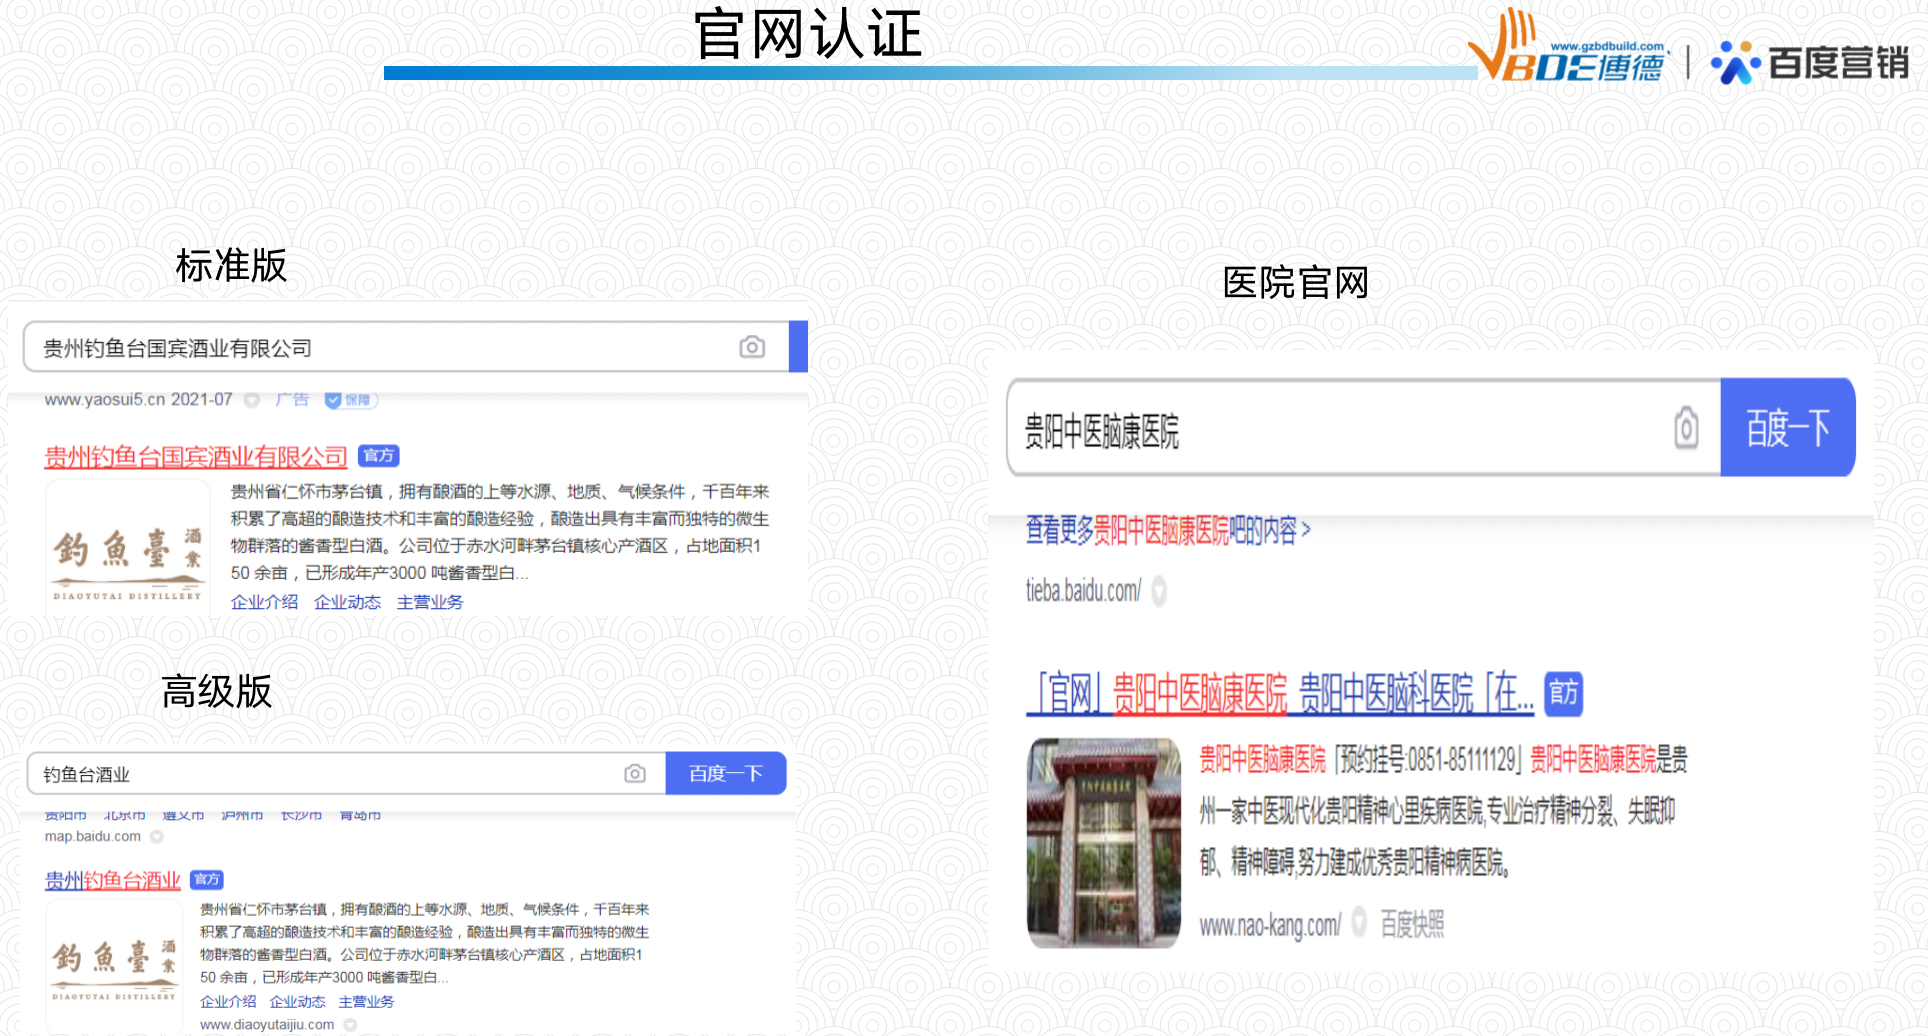
Task: Click 企业介绍 link in standard version result
Action: 264,602
